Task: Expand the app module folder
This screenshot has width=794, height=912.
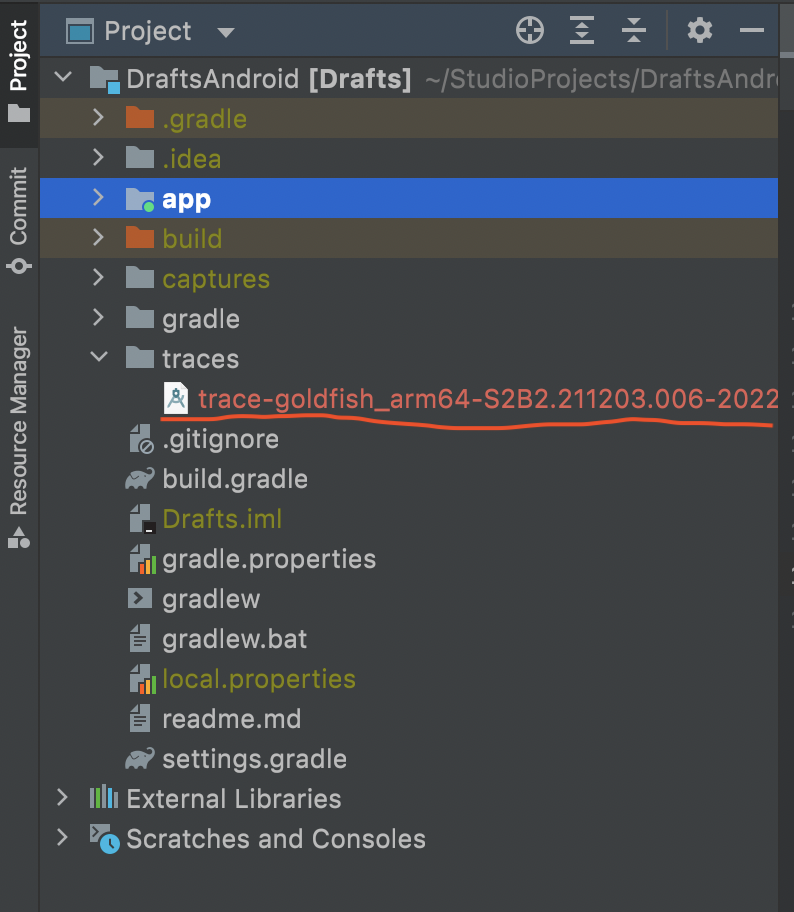Action: coord(97,198)
